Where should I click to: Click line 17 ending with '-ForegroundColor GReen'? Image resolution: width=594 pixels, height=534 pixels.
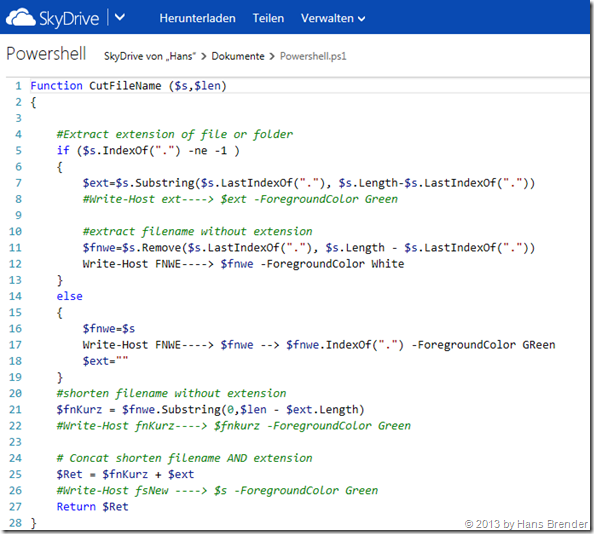click(319, 345)
